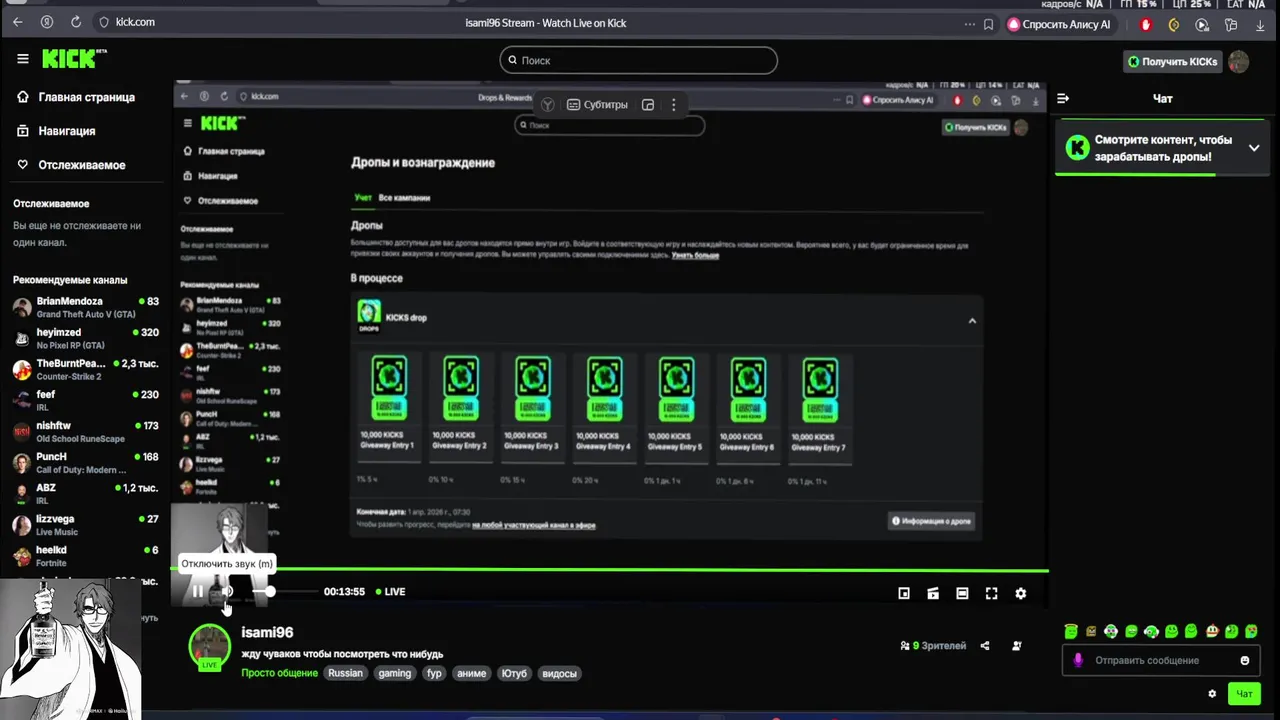
Task: Click the green stream progress bar
Action: click(x=611, y=570)
